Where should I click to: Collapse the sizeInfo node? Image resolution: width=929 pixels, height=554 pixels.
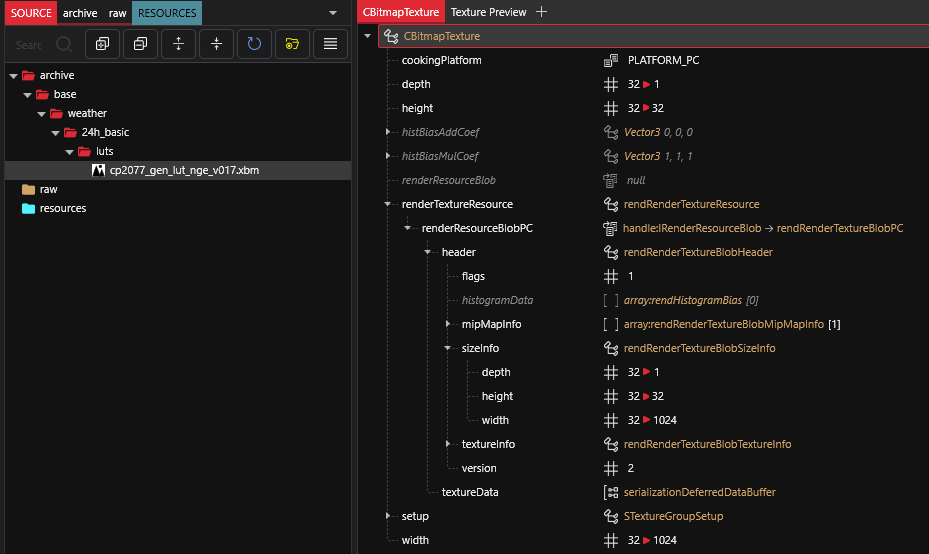(450, 348)
